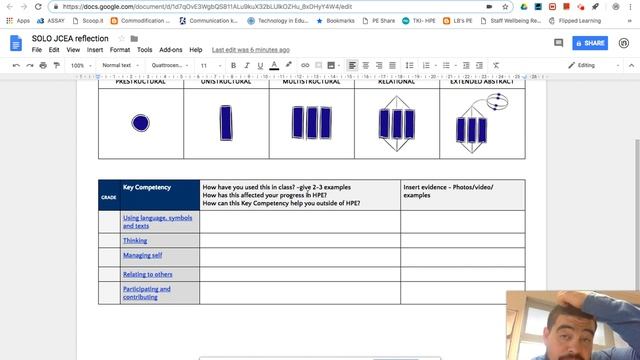
Task: Open the Flipped Learning bookmark
Action: pos(575,20)
